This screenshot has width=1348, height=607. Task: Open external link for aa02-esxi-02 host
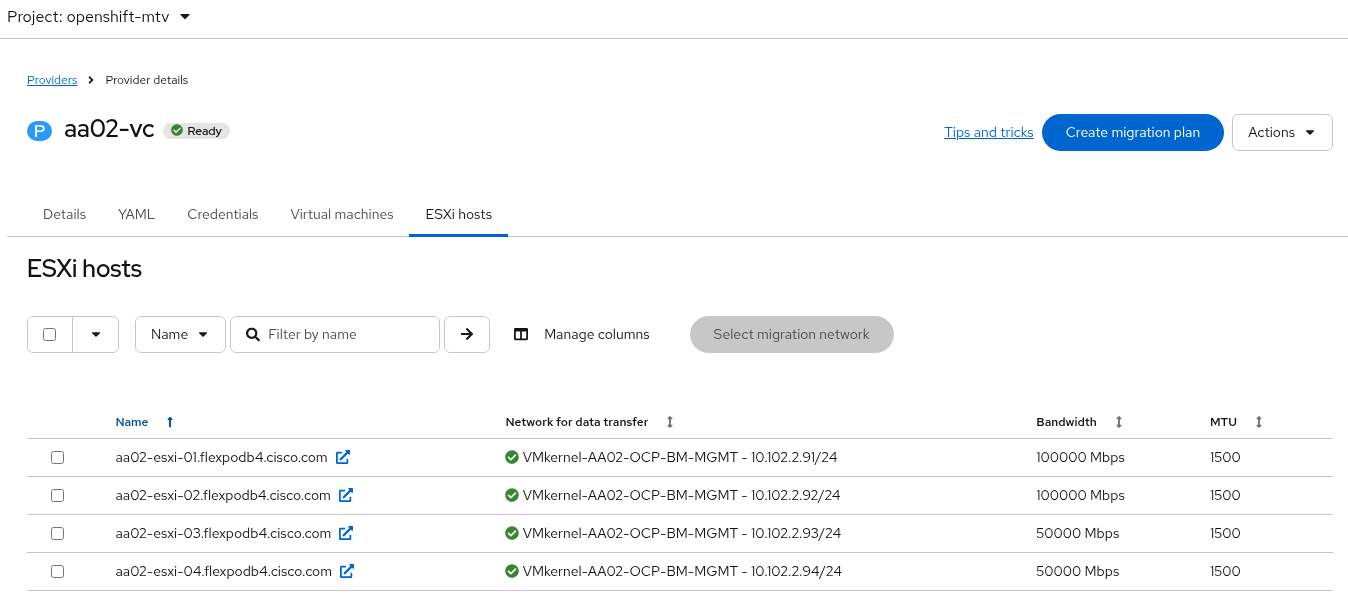[x=346, y=495]
